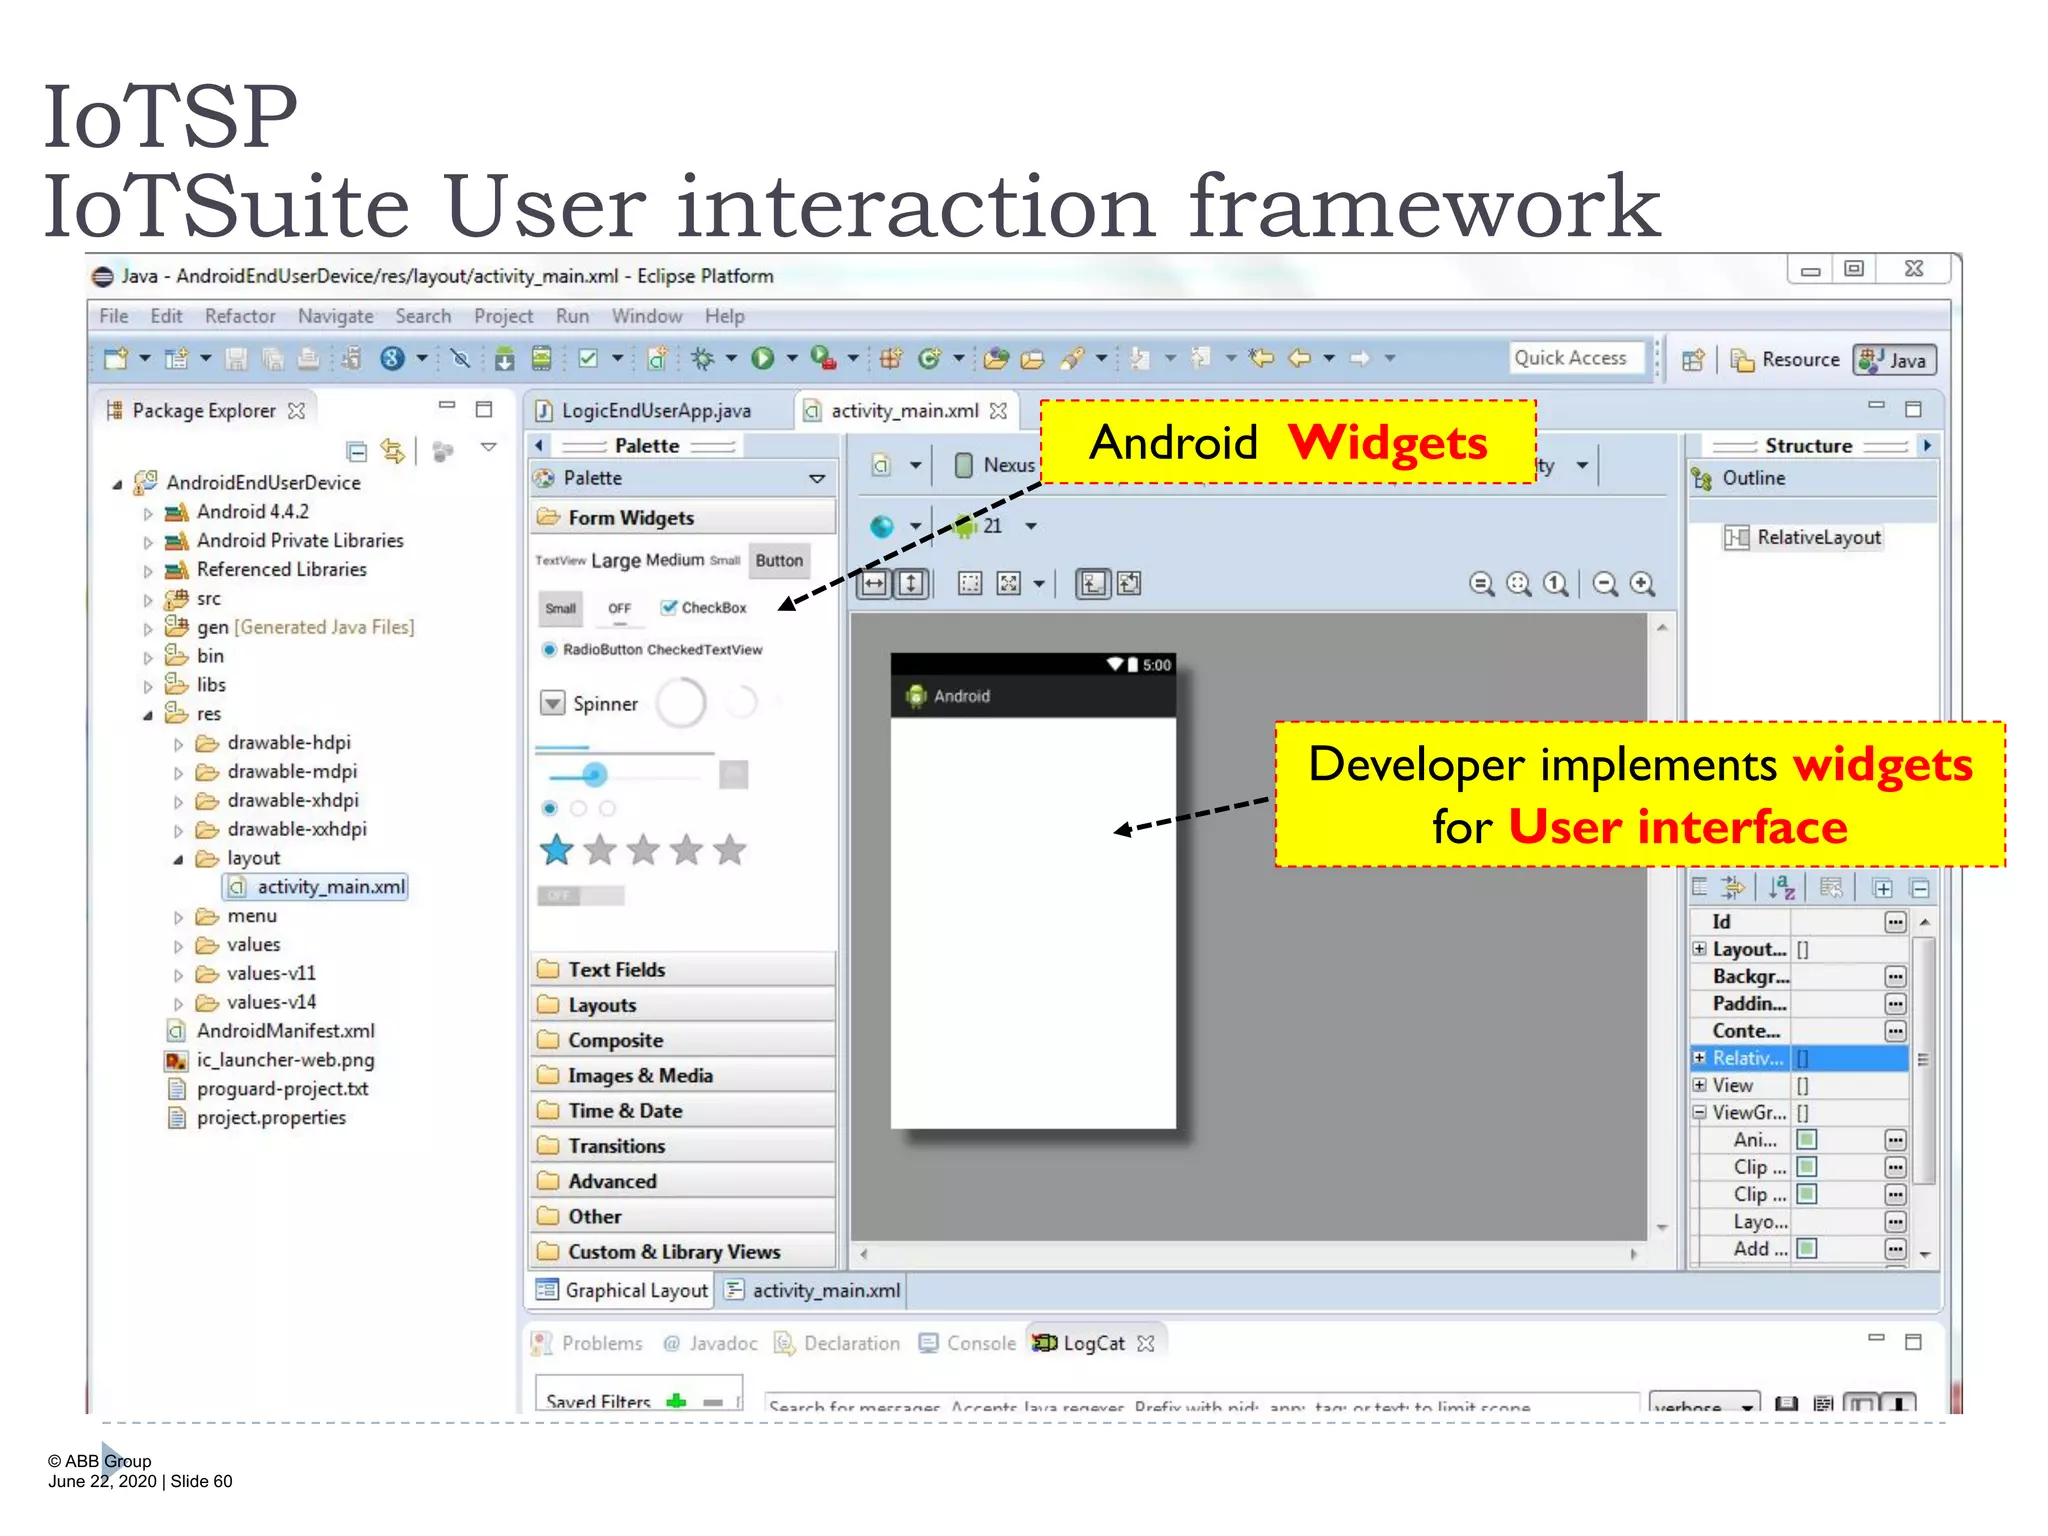This screenshot has height=1536, width=2048.
Task: Zoom in the layout canvas
Action: pos(1642,584)
